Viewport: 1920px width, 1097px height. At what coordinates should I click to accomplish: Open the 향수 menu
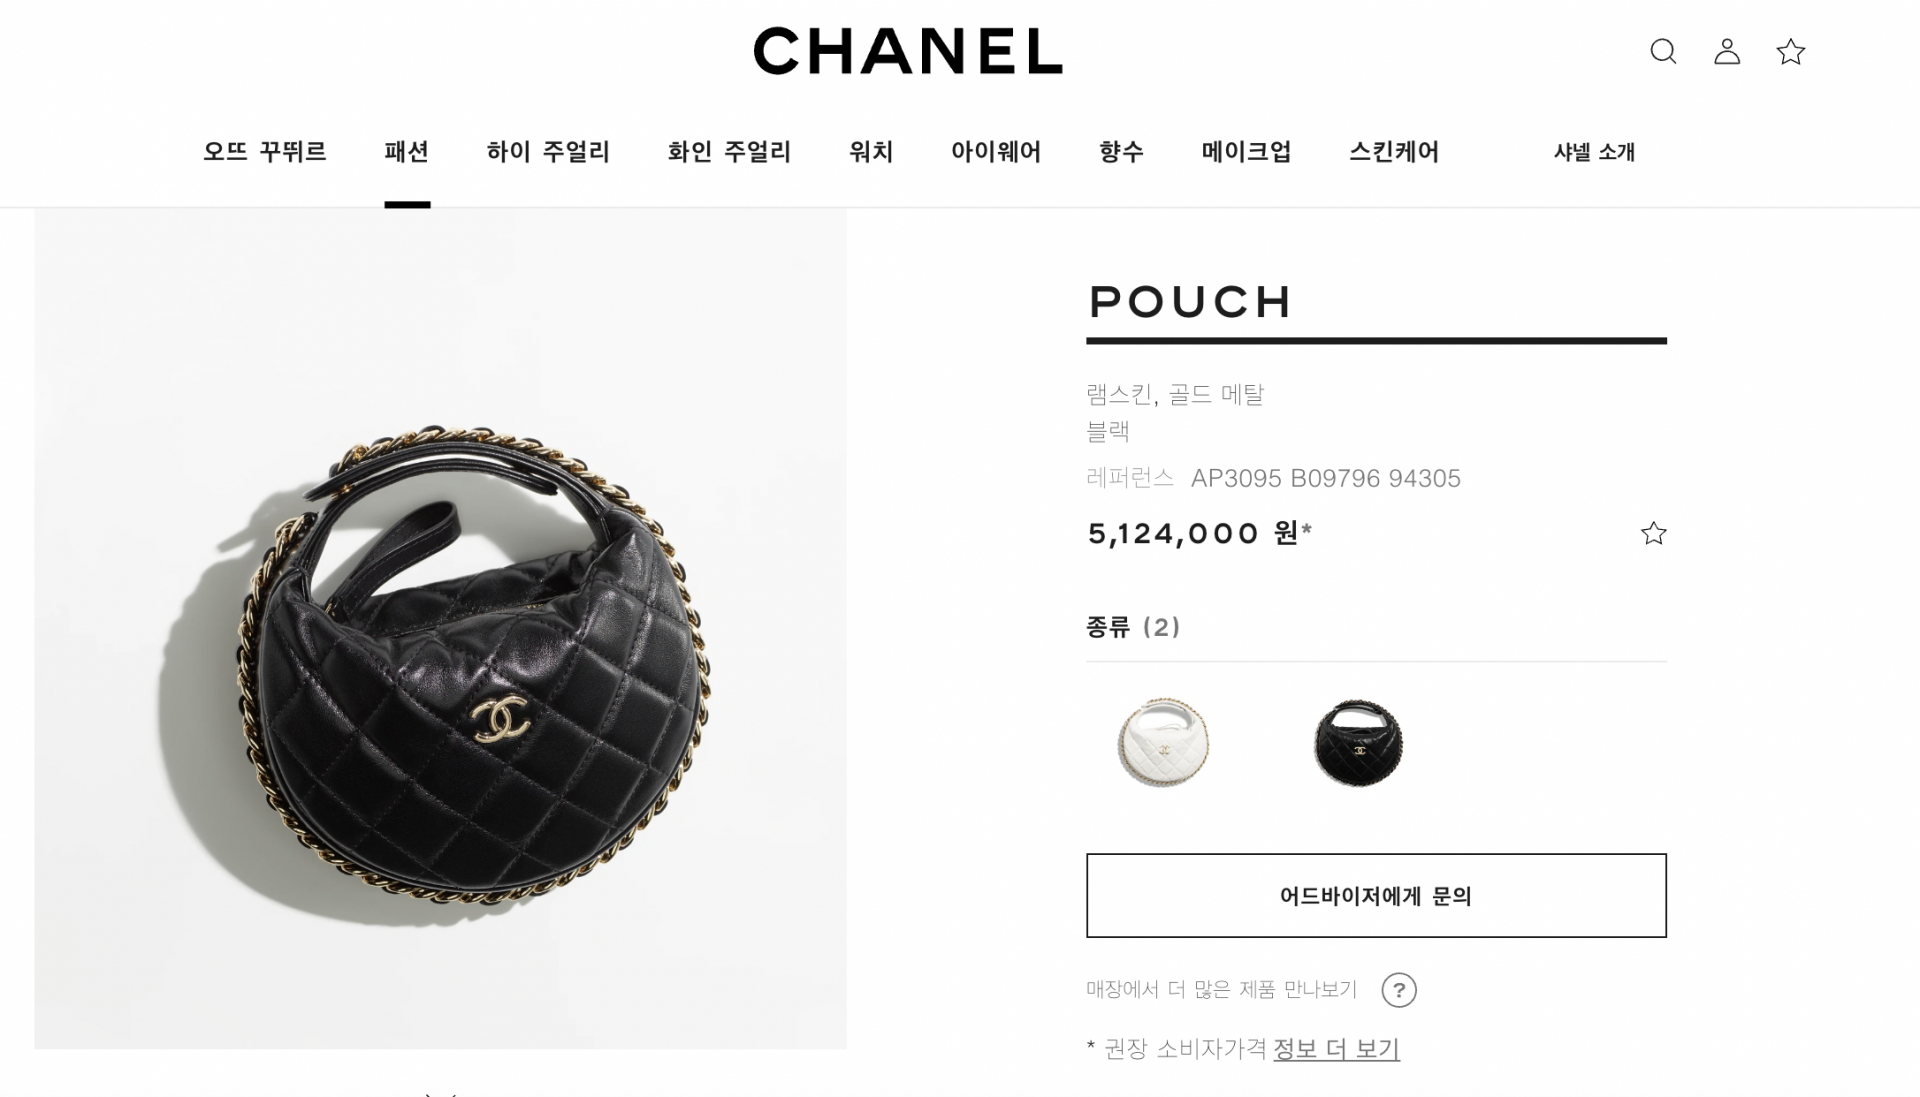click(1121, 151)
